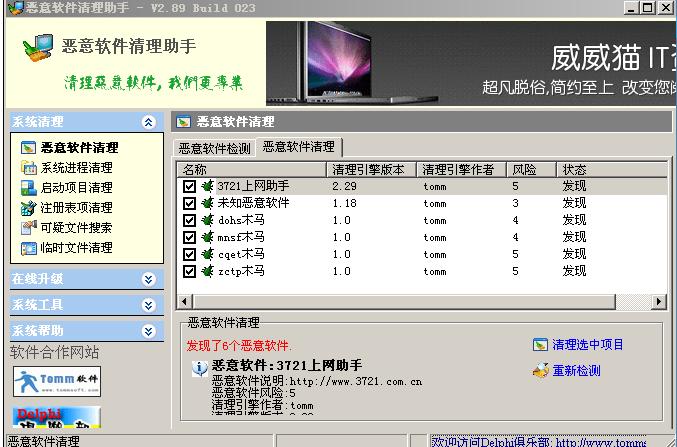Click the Delphi俱乐部 link in status bar
Image resolution: width=677 pixels, height=447 pixels.
[x=539, y=442]
